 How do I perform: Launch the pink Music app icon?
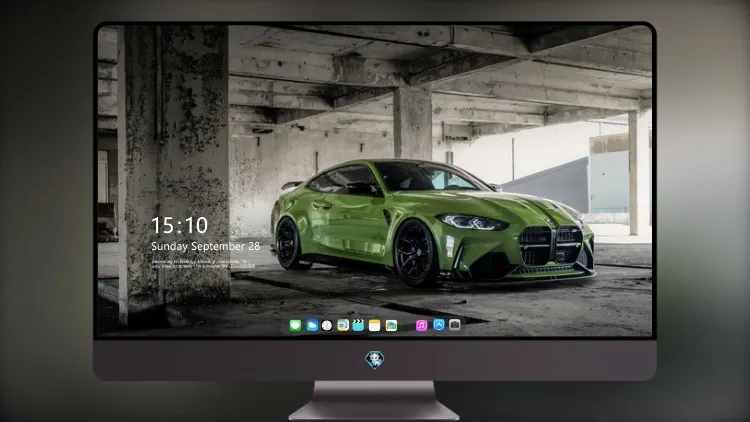[421, 325]
